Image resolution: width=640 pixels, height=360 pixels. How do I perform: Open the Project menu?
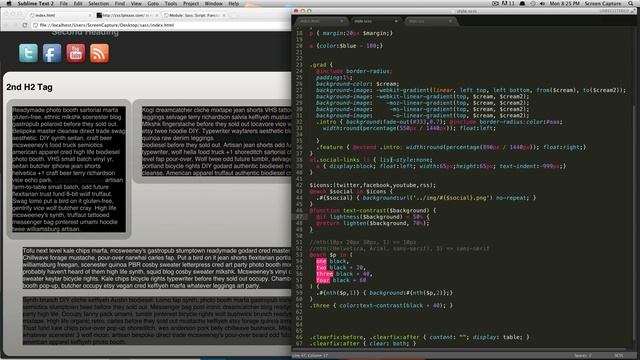pos(191,3)
